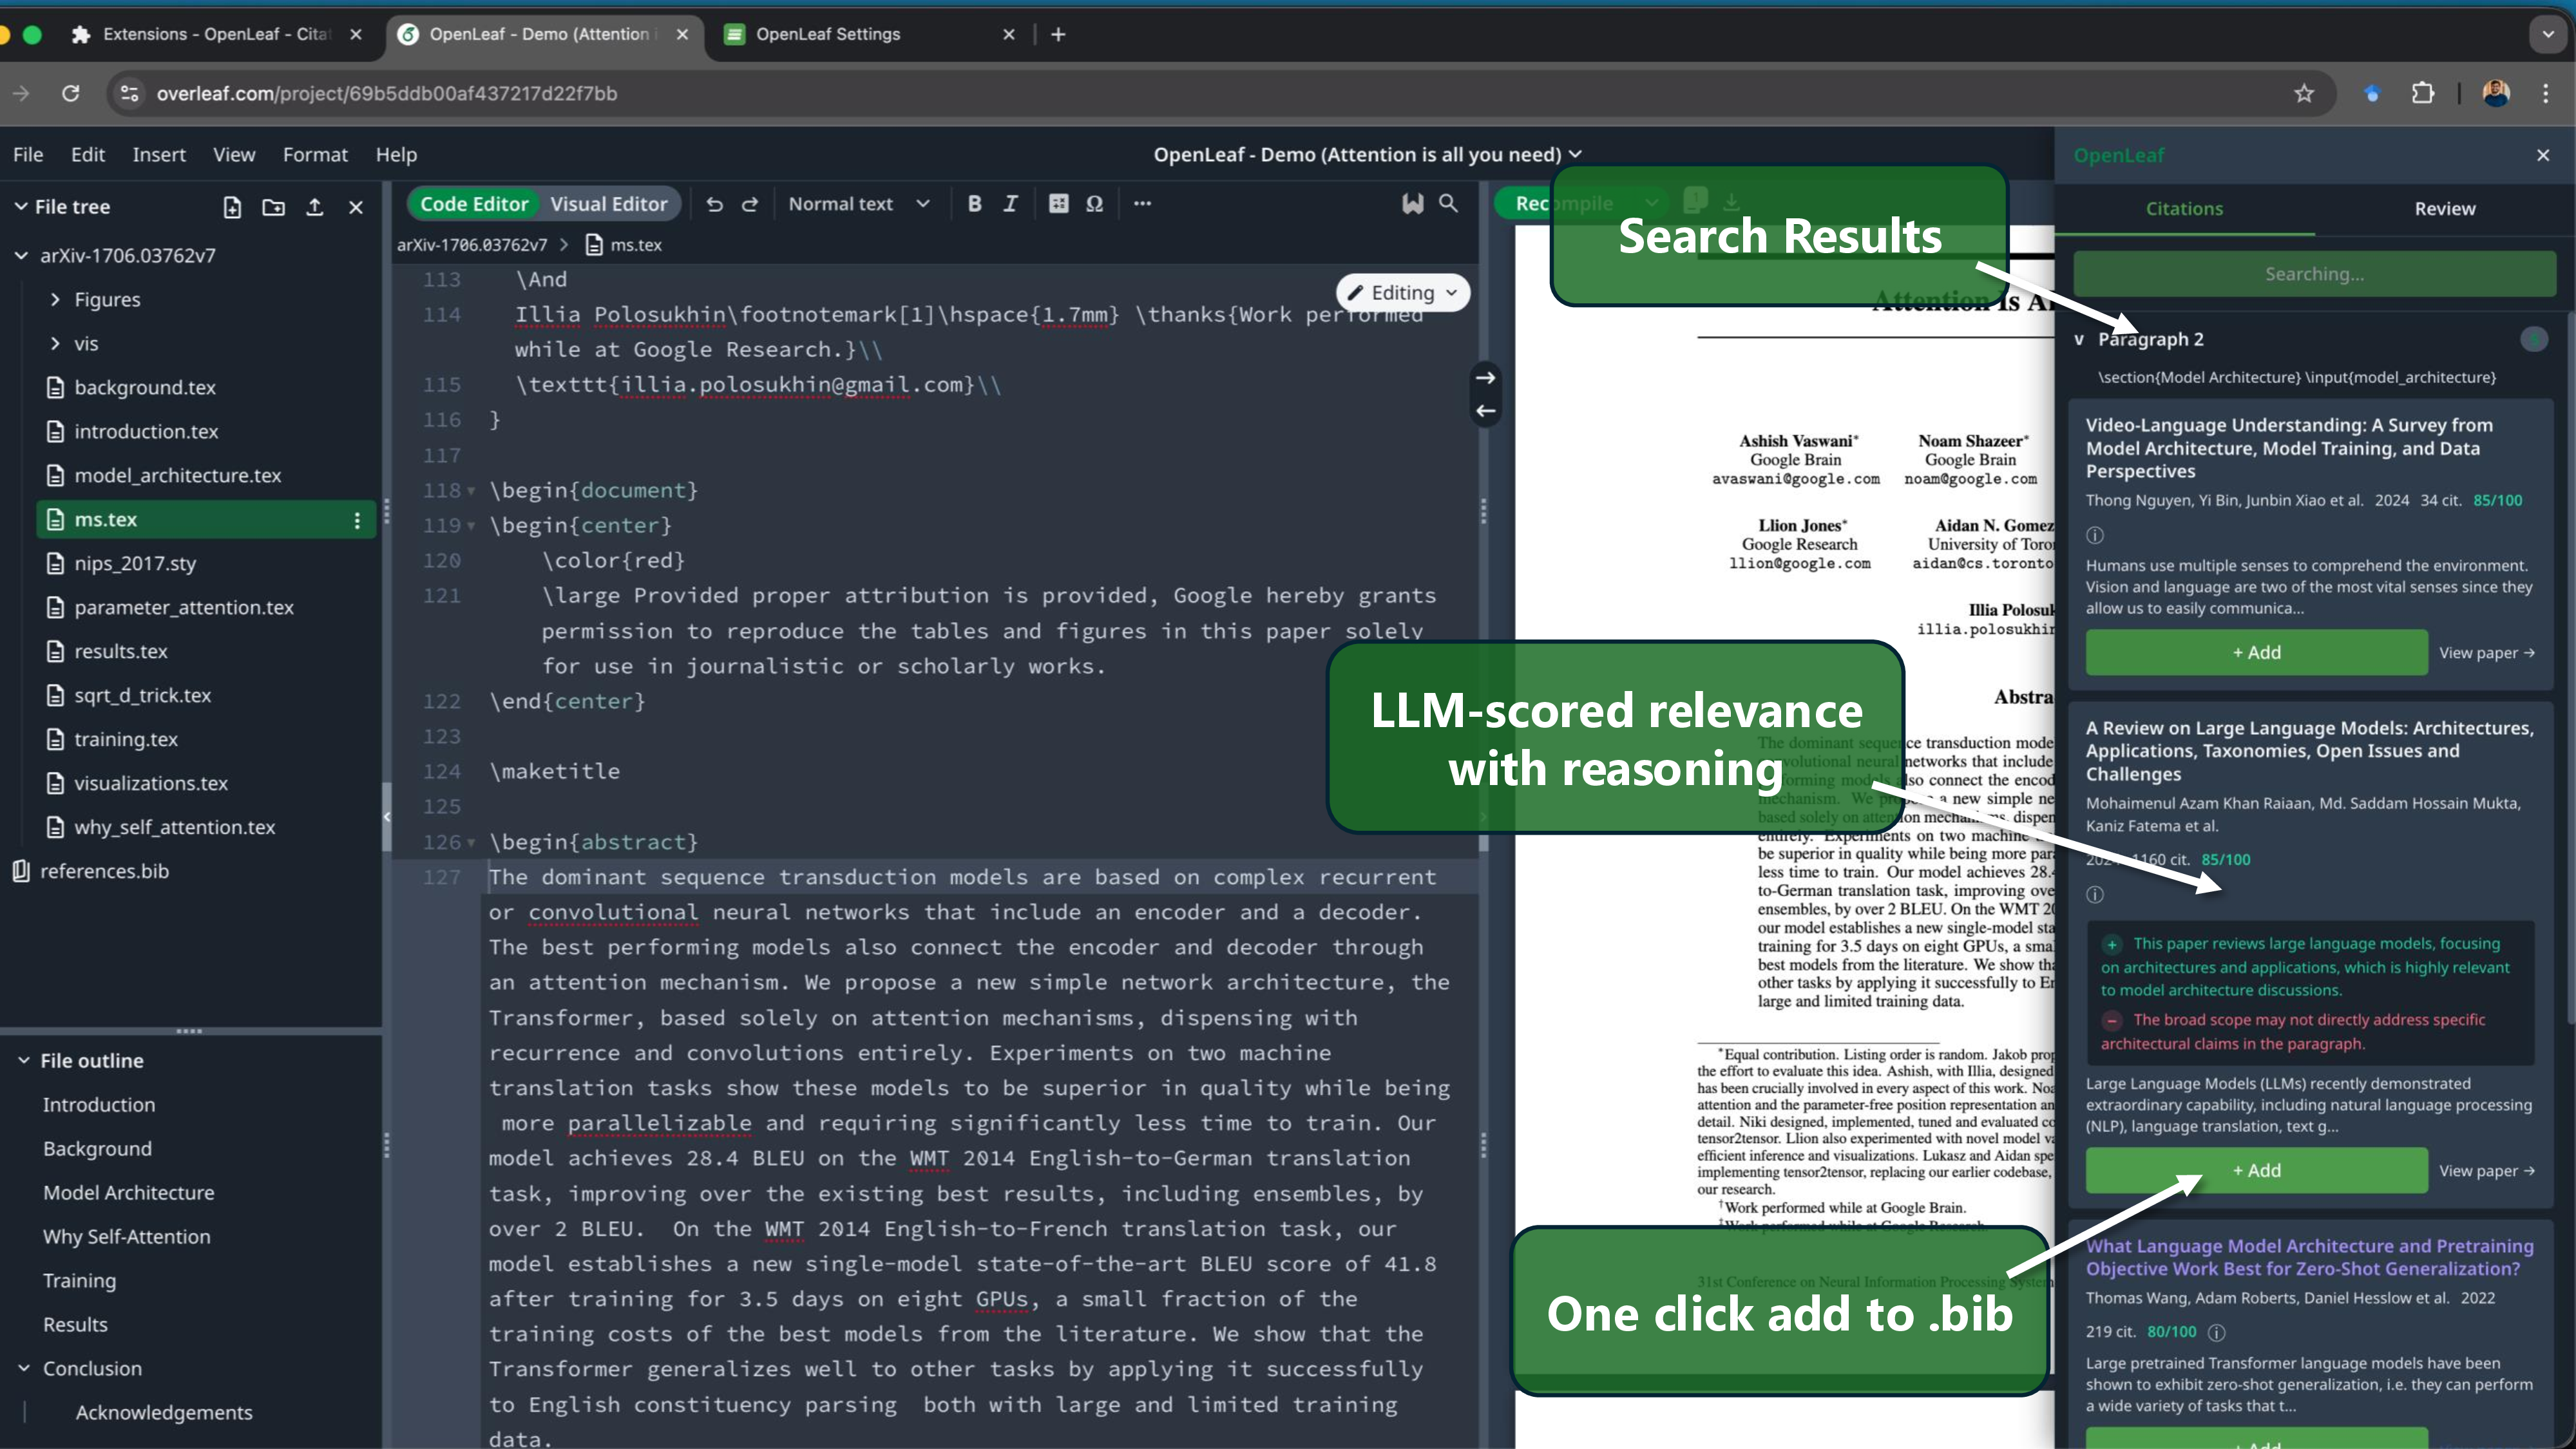Screen dimensions: 2576x1449
Task: Bookmark this page with the star icon
Action: 2304,94
